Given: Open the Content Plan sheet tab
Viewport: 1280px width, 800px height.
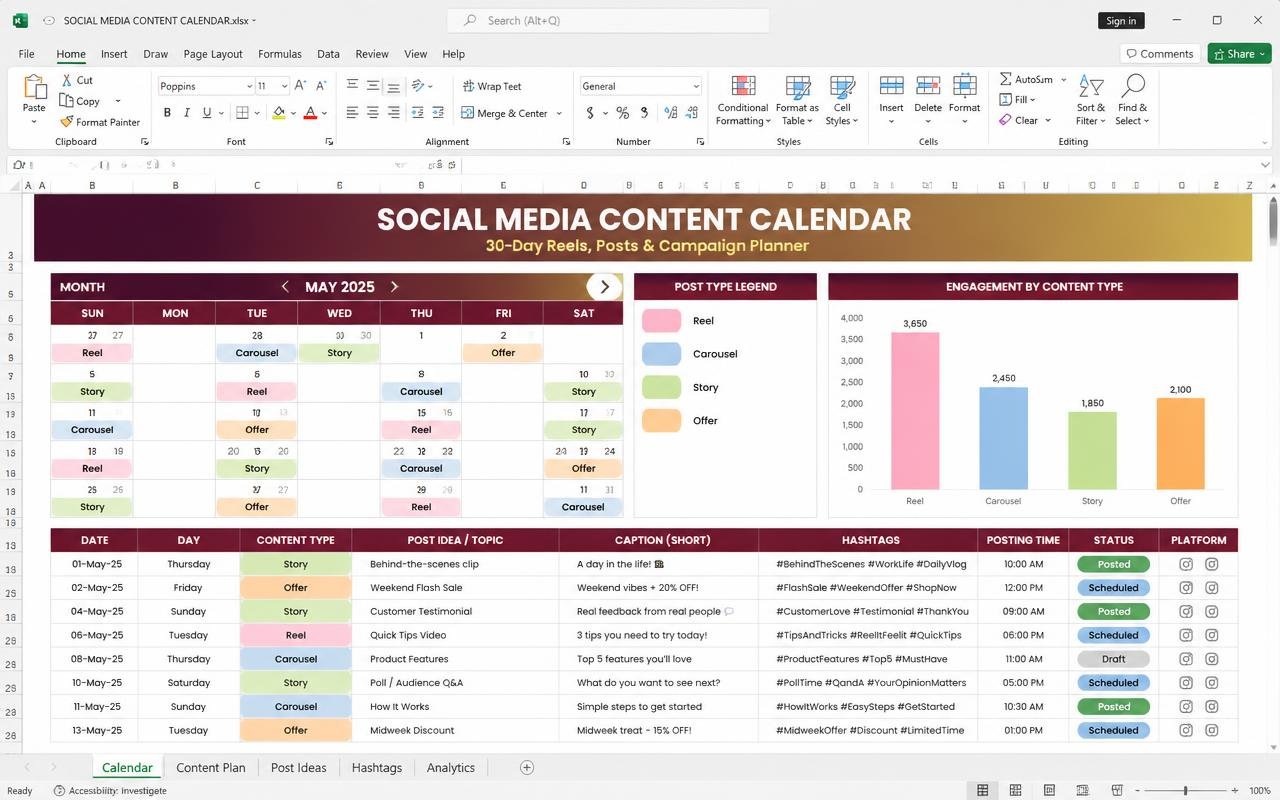Looking at the screenshot, I should pyautogui.click(x=211, y=767).
